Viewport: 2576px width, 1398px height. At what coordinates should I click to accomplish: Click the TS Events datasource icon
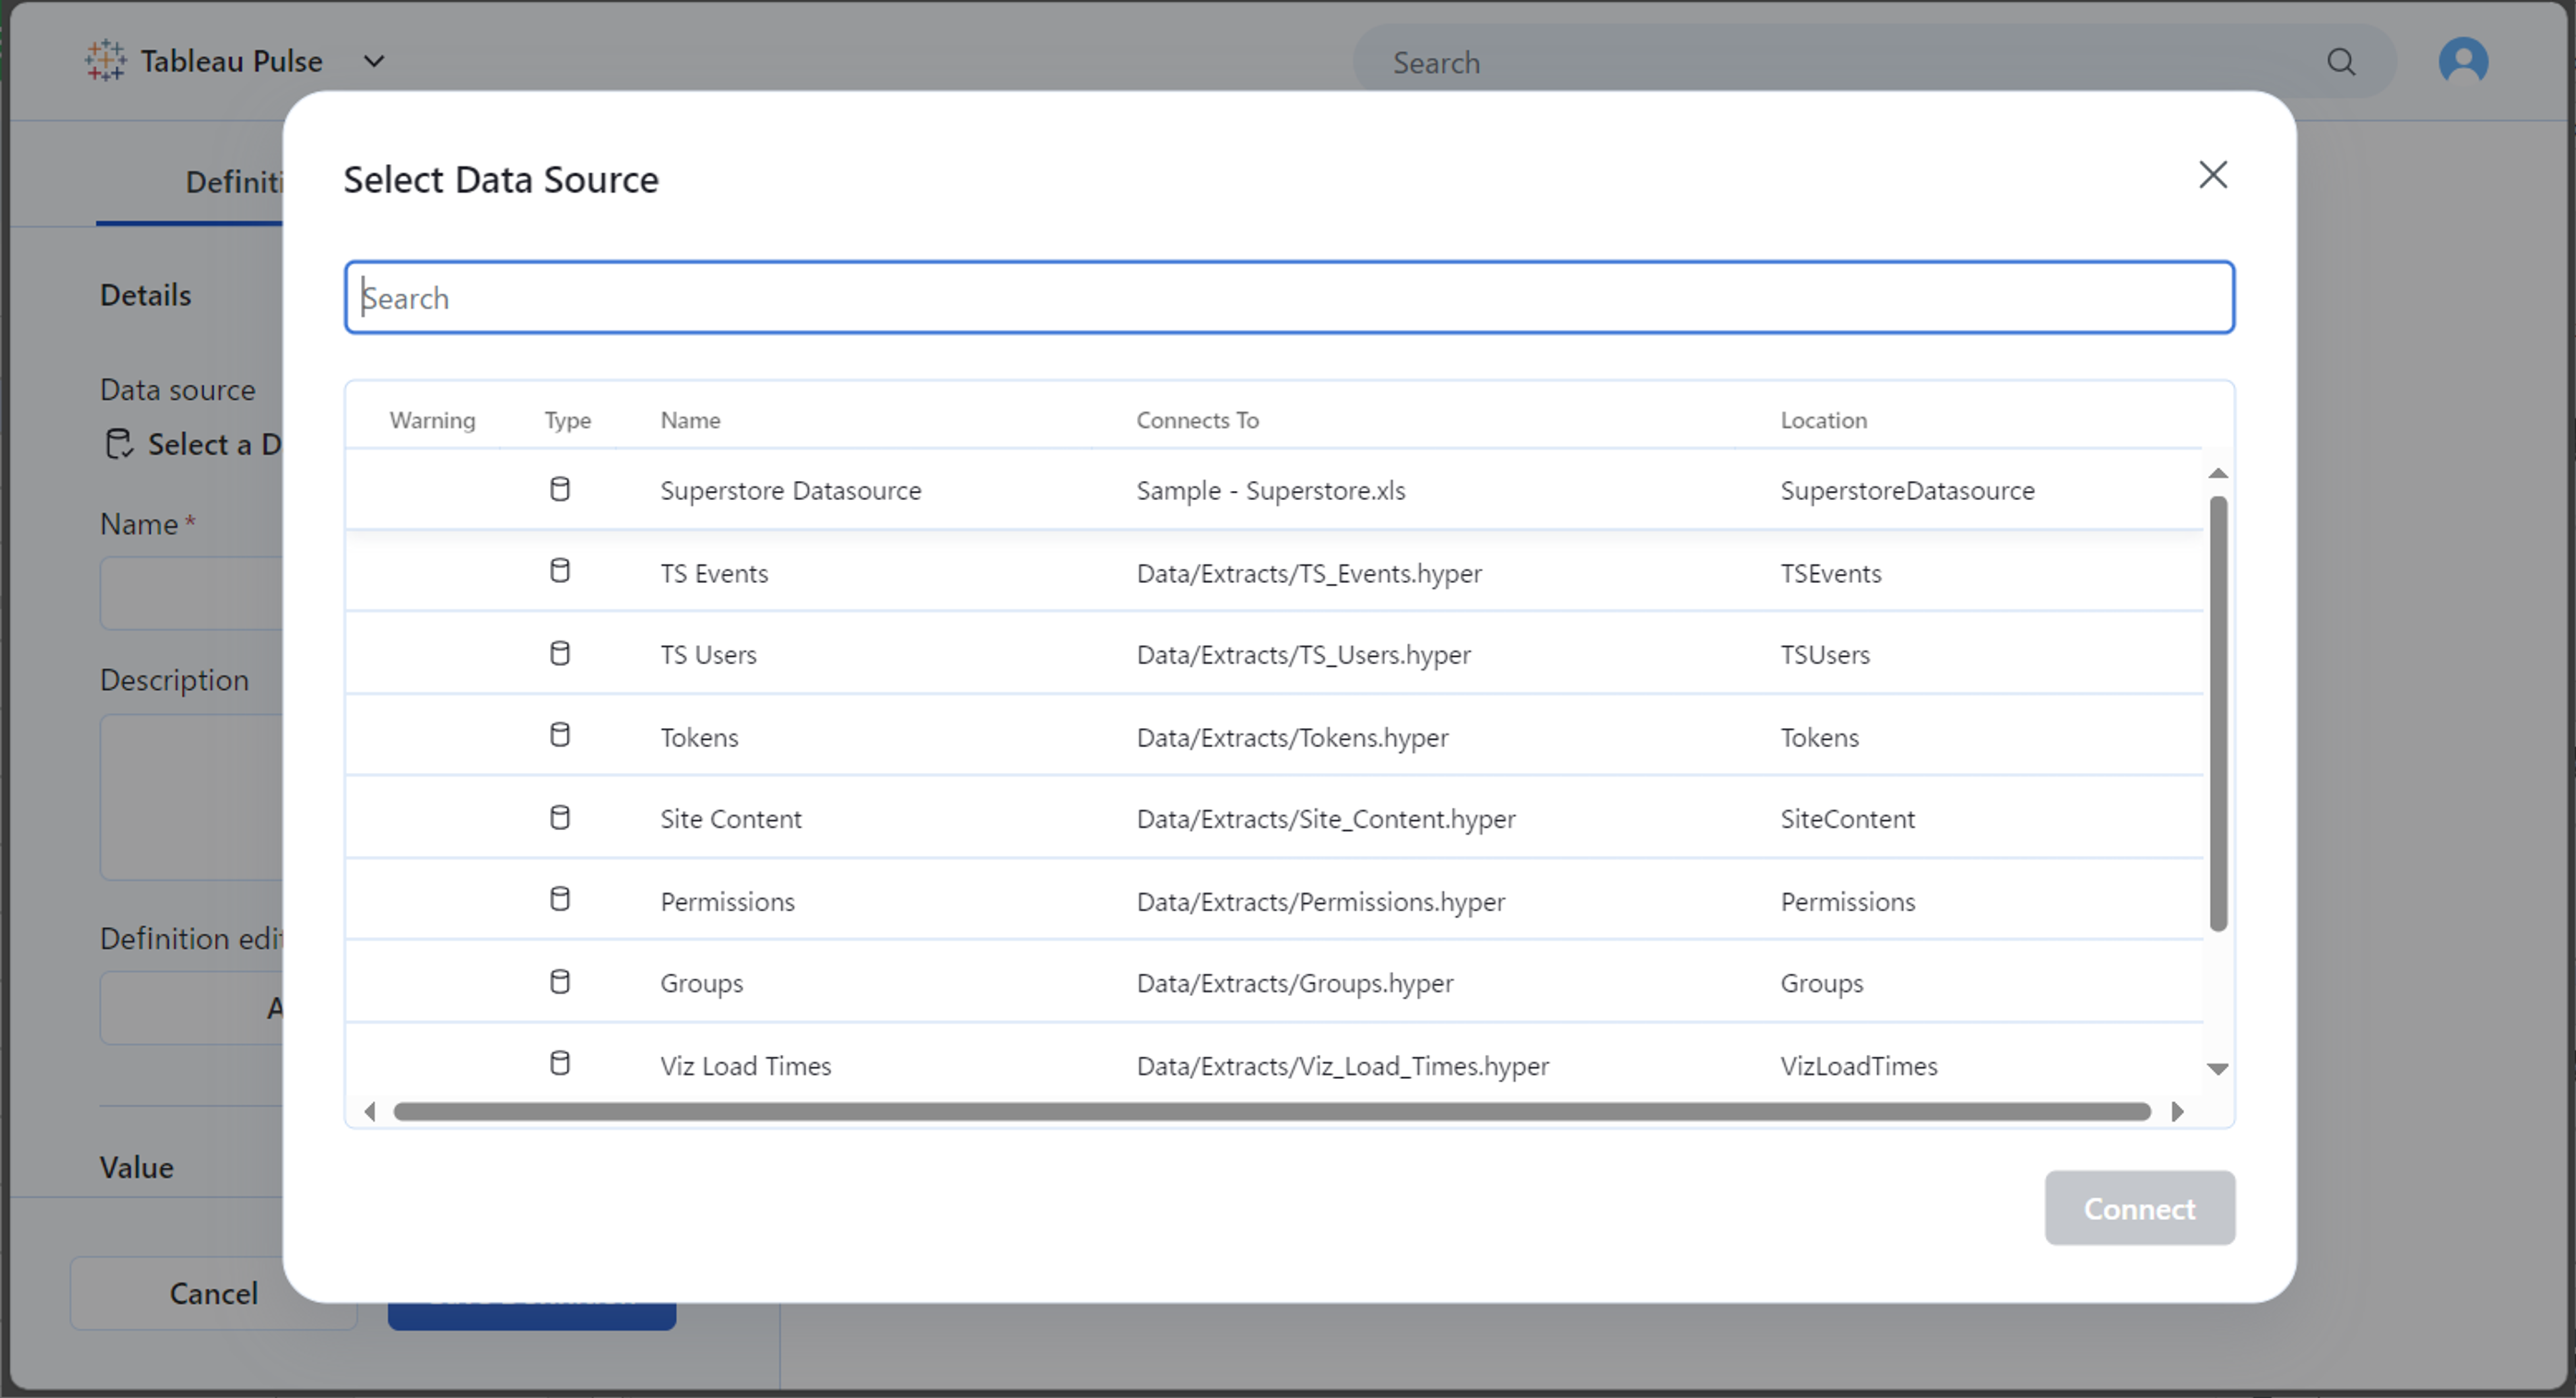(560, 571)
